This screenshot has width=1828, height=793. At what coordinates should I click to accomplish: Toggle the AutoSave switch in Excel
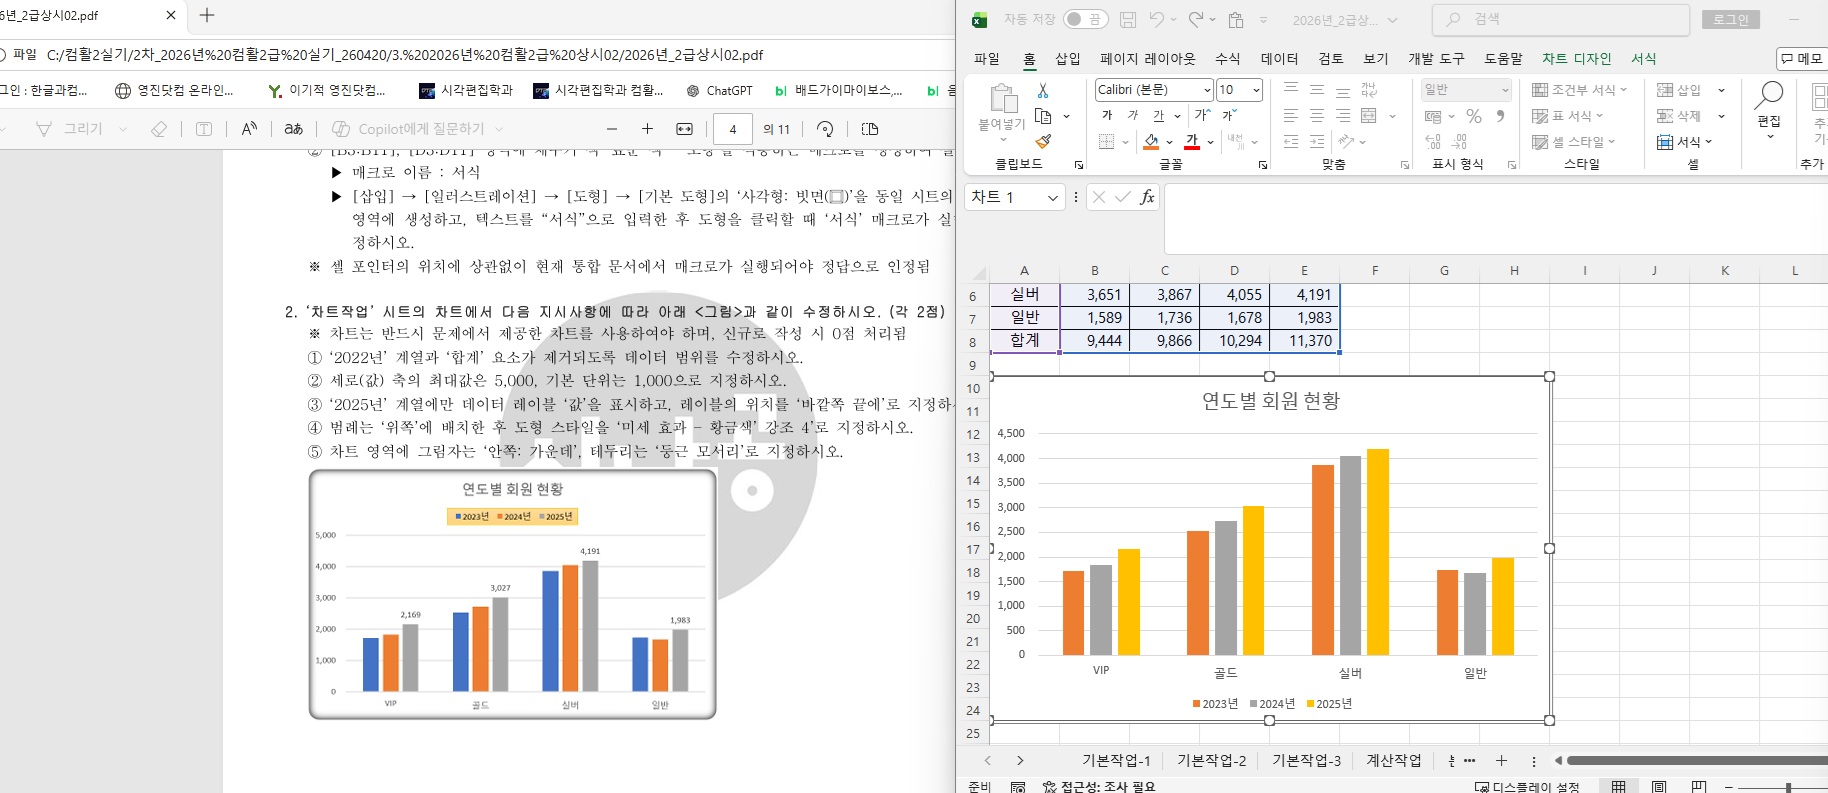click(x=1084, y=19)
